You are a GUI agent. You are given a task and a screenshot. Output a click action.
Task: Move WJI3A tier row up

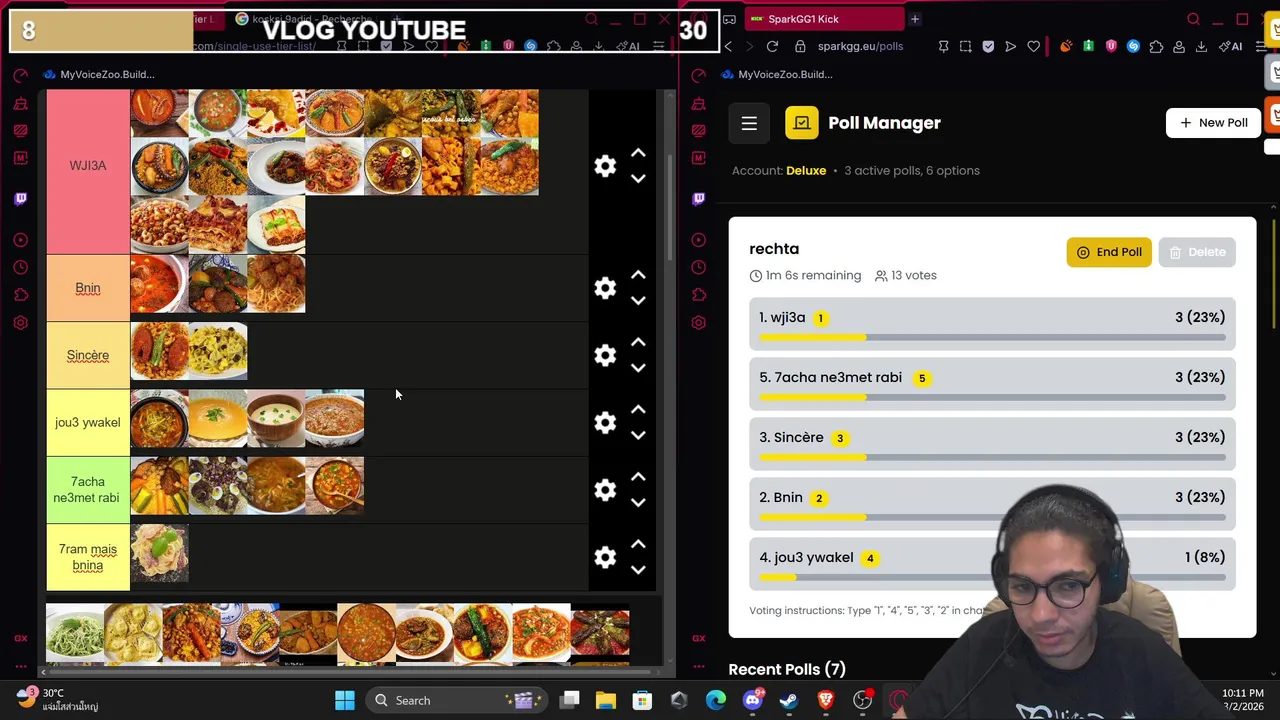pos(638,154)
